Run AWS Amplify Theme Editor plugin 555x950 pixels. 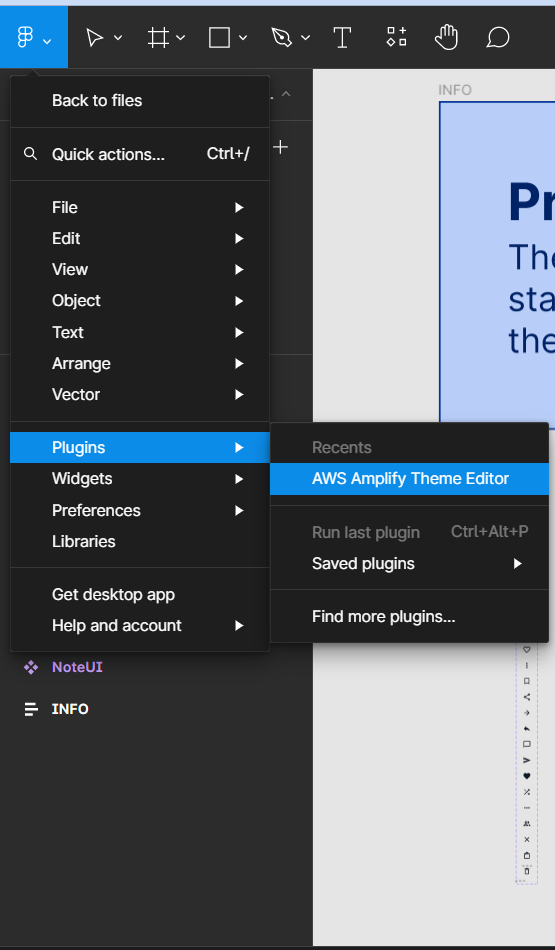[x=410, y=479]
